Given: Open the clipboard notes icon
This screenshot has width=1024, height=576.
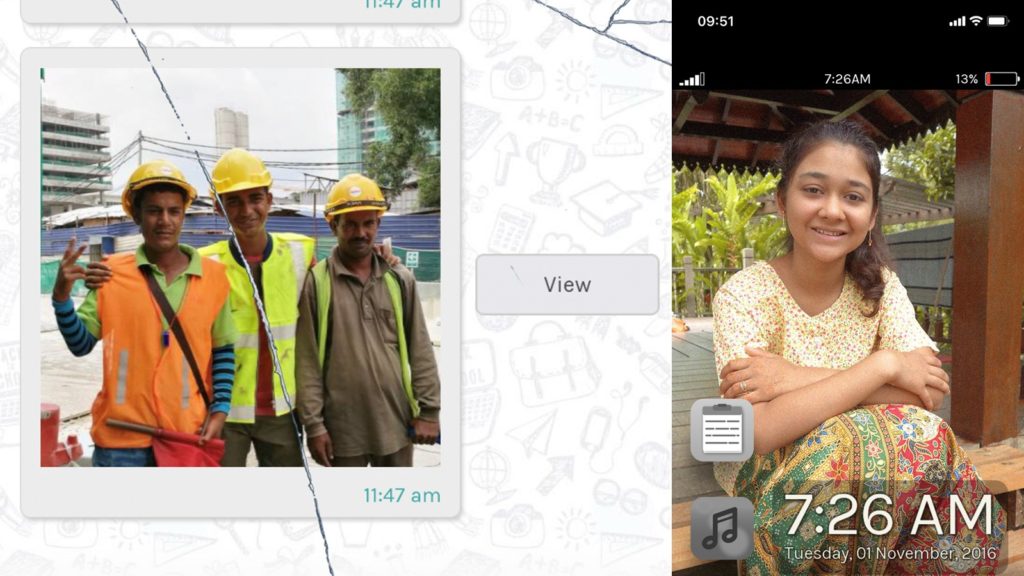Looking at the screenshot, I should pyautogui.click(x=722, y=430).
